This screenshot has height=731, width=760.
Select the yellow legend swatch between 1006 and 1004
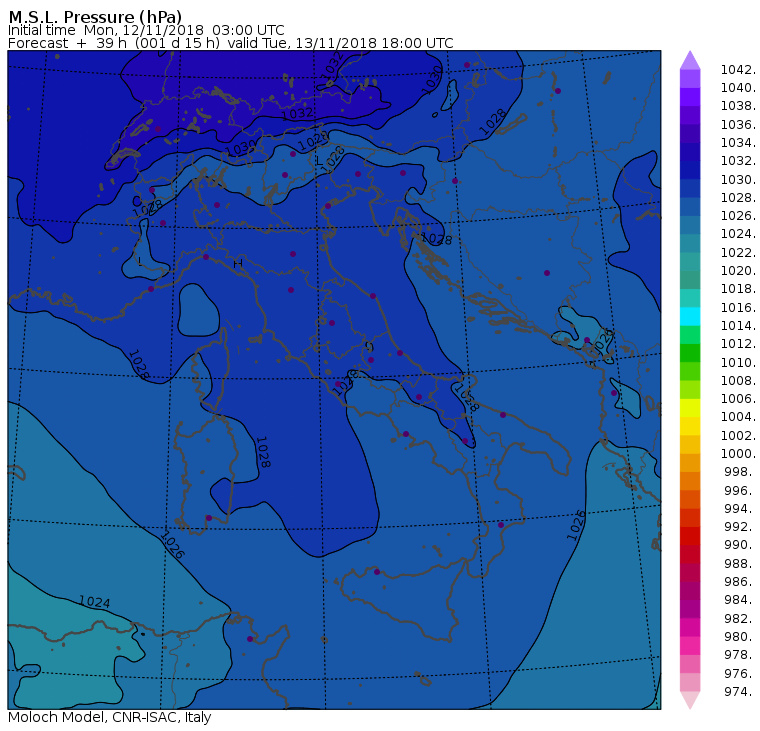[x=690, y=408]
